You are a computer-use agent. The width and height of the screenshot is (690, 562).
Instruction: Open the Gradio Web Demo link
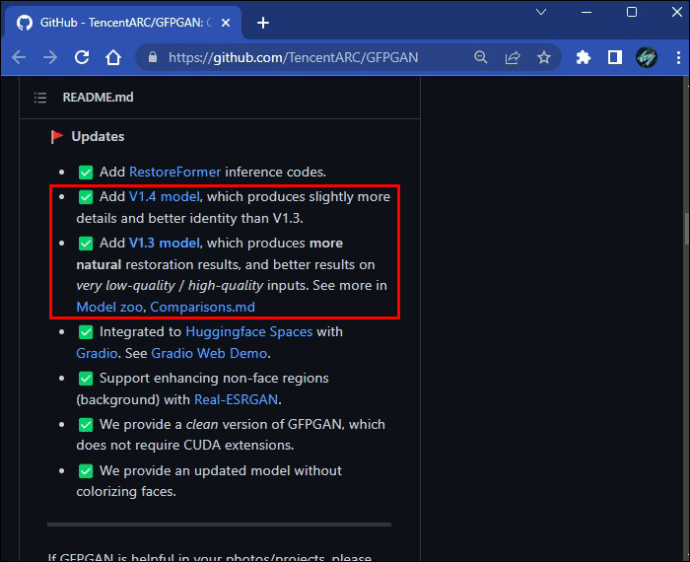point(209,353)
